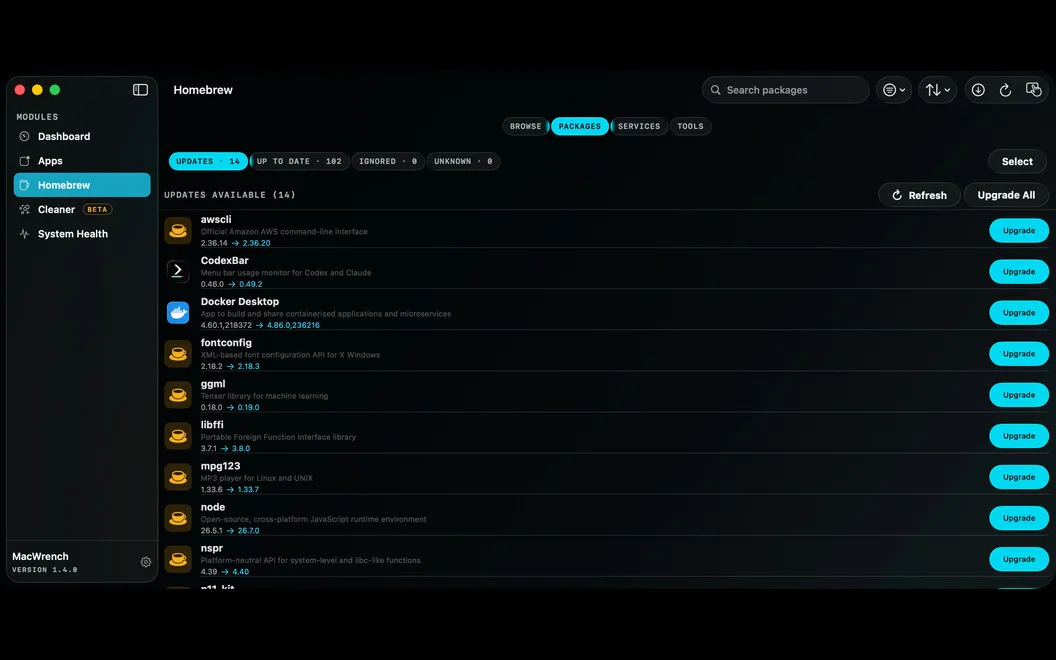Image resolution: width=1056 pixels, height=660 pixels.
Task: Click the libffi package name
Action: 211,425
